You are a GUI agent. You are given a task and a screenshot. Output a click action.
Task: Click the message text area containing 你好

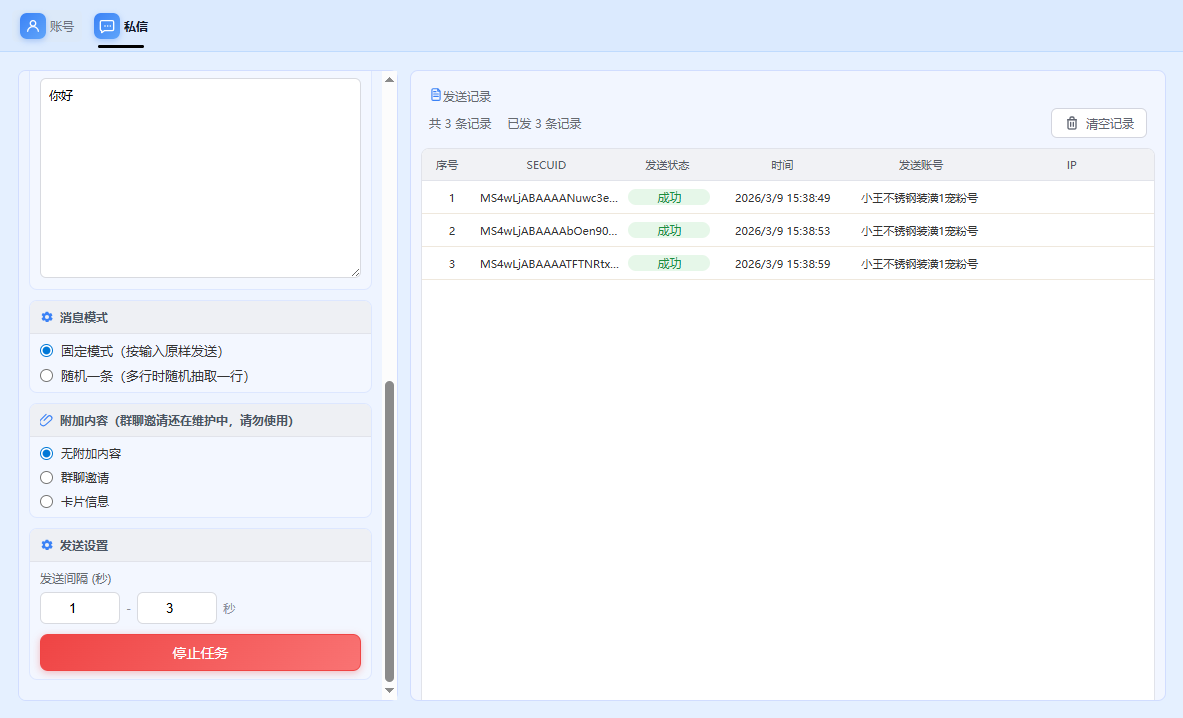point(200,178)
